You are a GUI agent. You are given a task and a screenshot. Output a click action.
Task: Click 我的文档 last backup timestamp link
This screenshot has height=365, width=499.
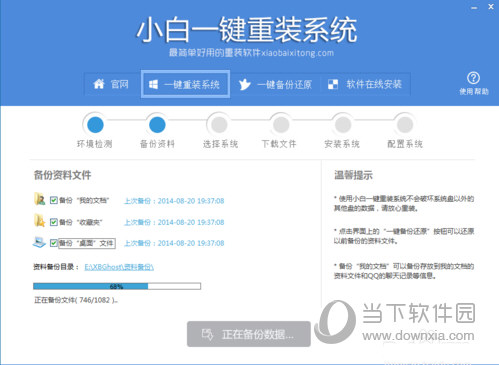pos(174,201)
